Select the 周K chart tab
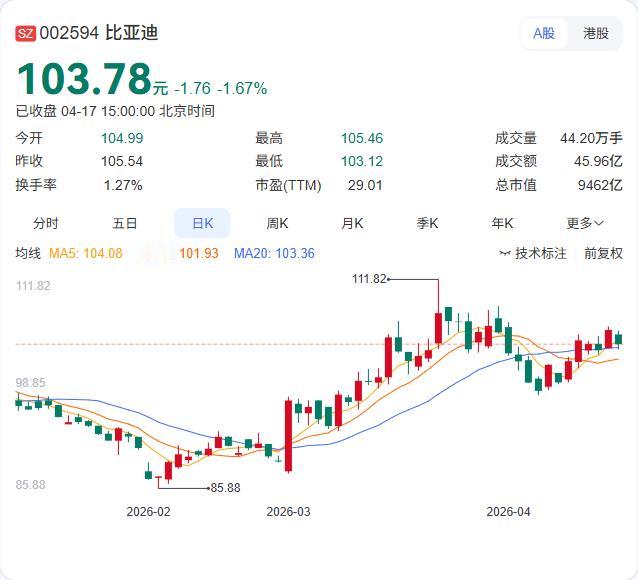Screen dimensions: 638x580 [277, 223]
